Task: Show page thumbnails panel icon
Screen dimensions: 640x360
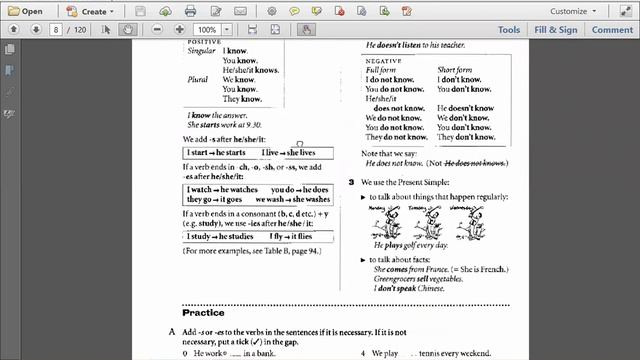Action: coord(9,49)
